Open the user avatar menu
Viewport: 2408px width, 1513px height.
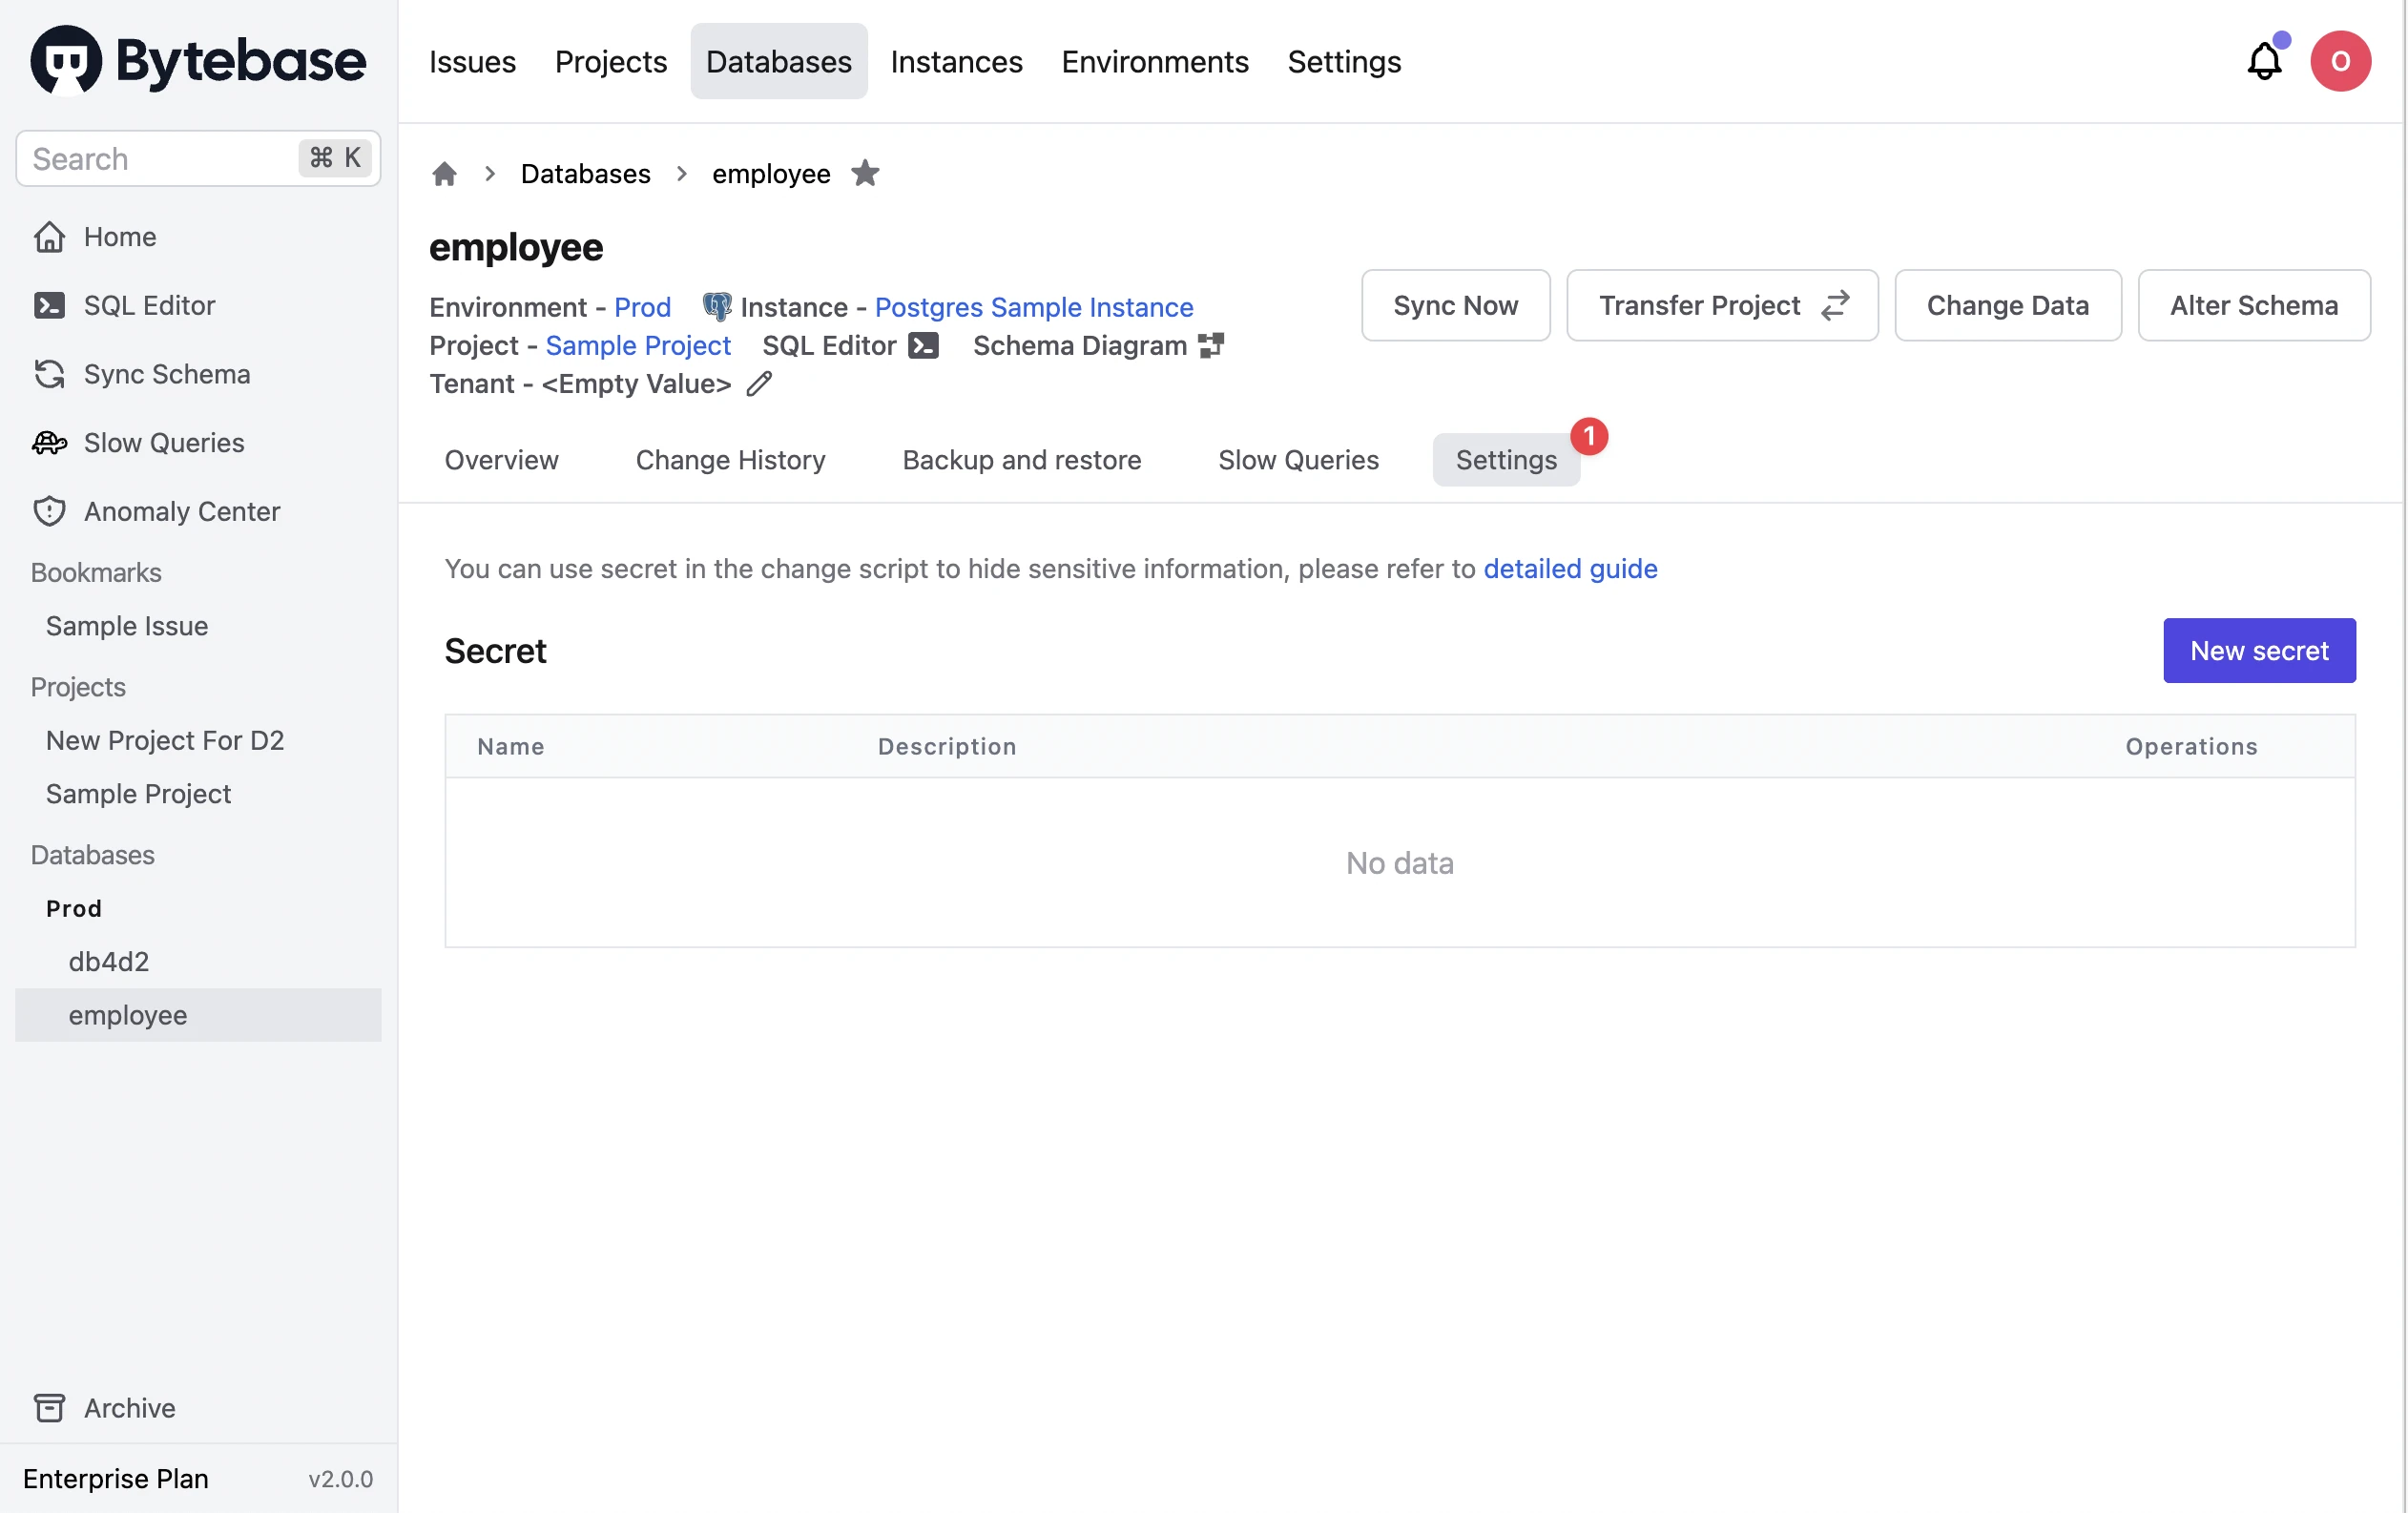tap(2340, 61)
